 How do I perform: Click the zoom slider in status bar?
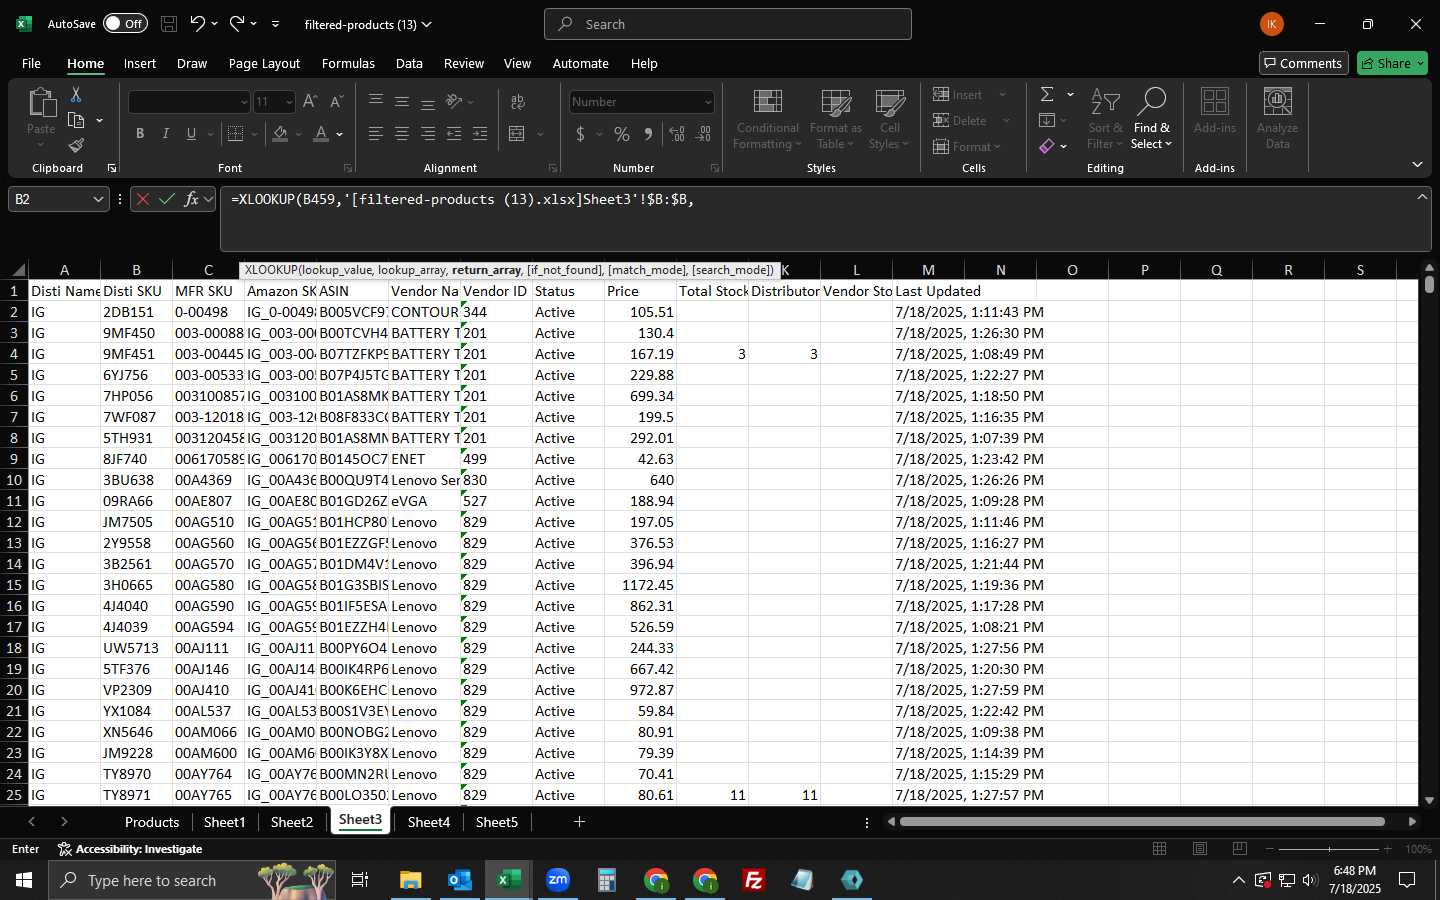pos(1329,849)
